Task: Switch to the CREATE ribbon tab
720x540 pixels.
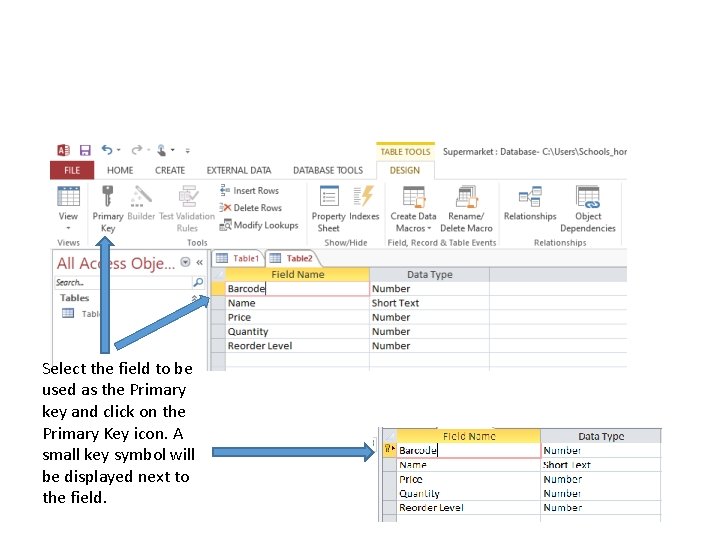Action: click(170, 170)
